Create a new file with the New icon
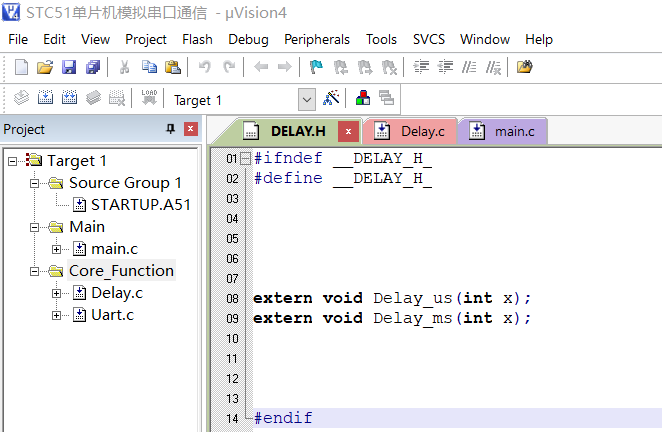Image resolution: width=662 pixels, height=432 pixels. [x=21, y=67]
